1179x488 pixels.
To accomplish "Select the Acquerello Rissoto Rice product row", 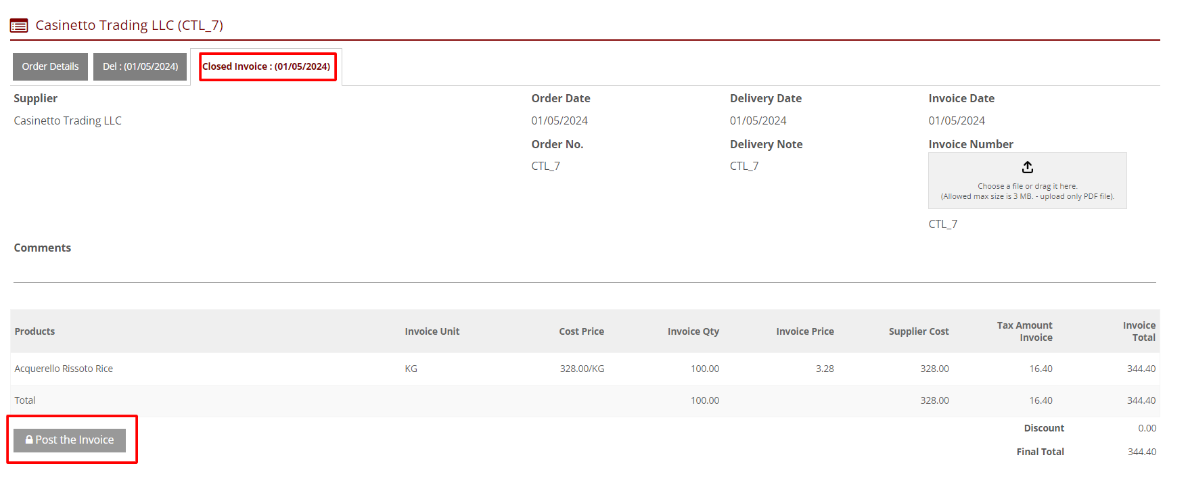I will coord(64,369).
